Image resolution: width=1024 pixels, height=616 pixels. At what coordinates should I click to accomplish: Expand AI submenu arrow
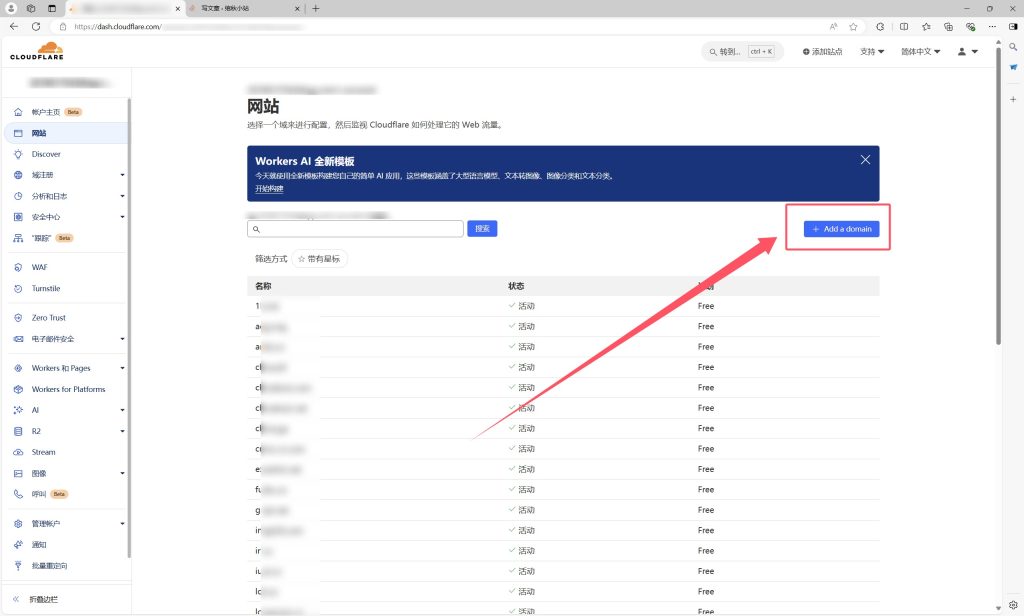(122, 410)
